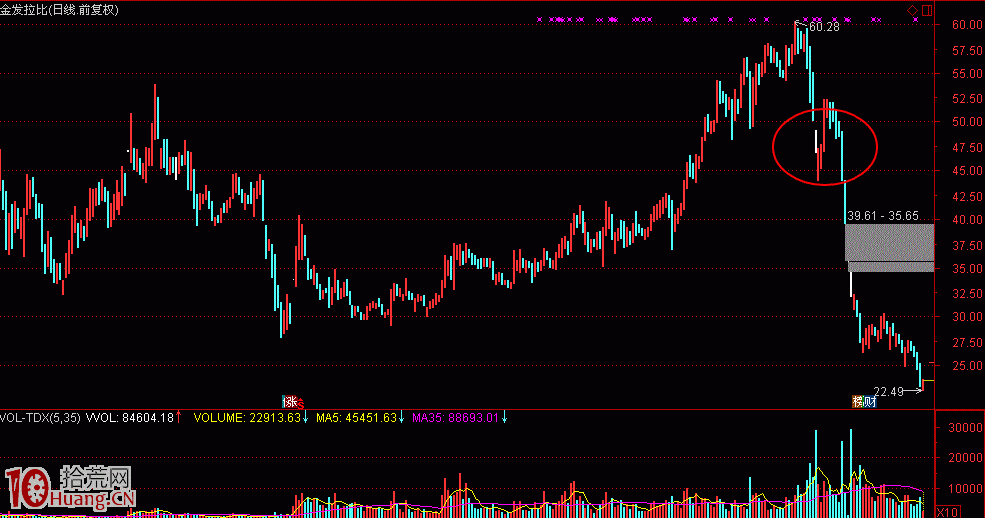Click the red diamond icon at chart top-right
The width and height of the screenshot is (985, 518).
(x=912, y=10)
